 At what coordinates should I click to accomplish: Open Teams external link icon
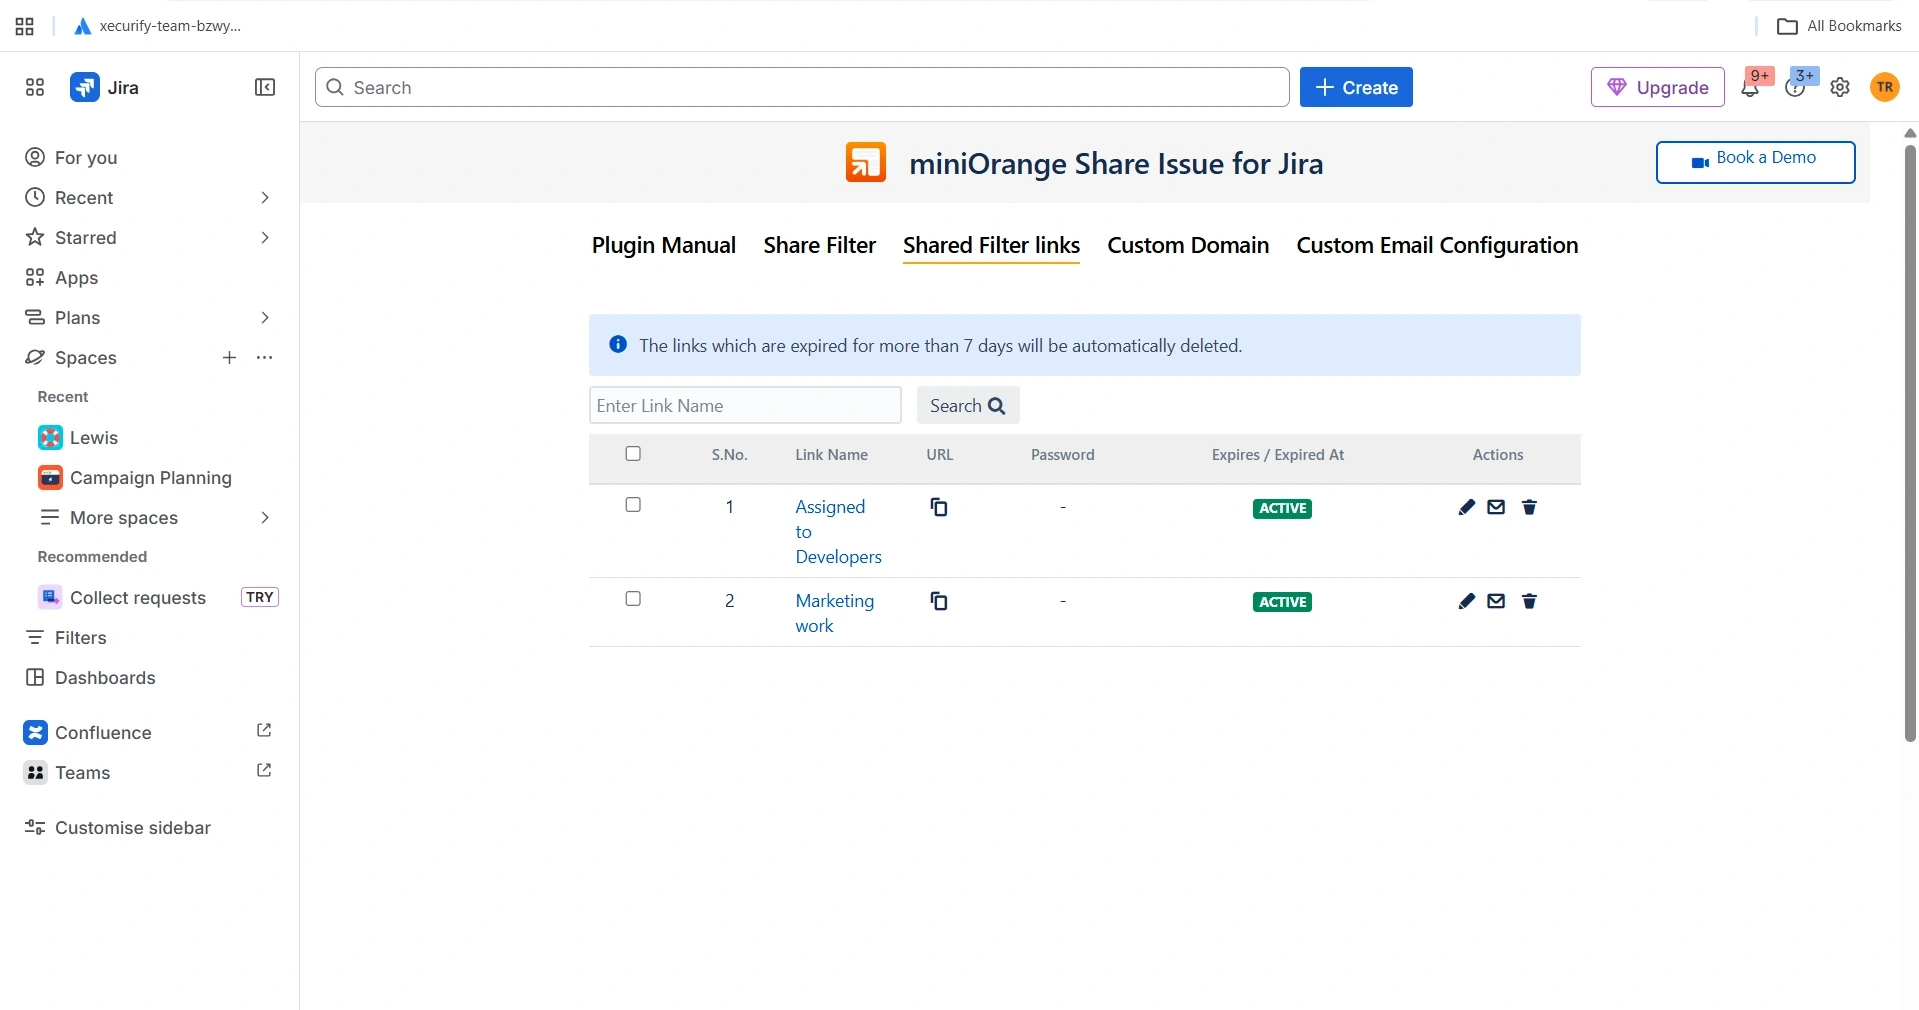point(264,771)
